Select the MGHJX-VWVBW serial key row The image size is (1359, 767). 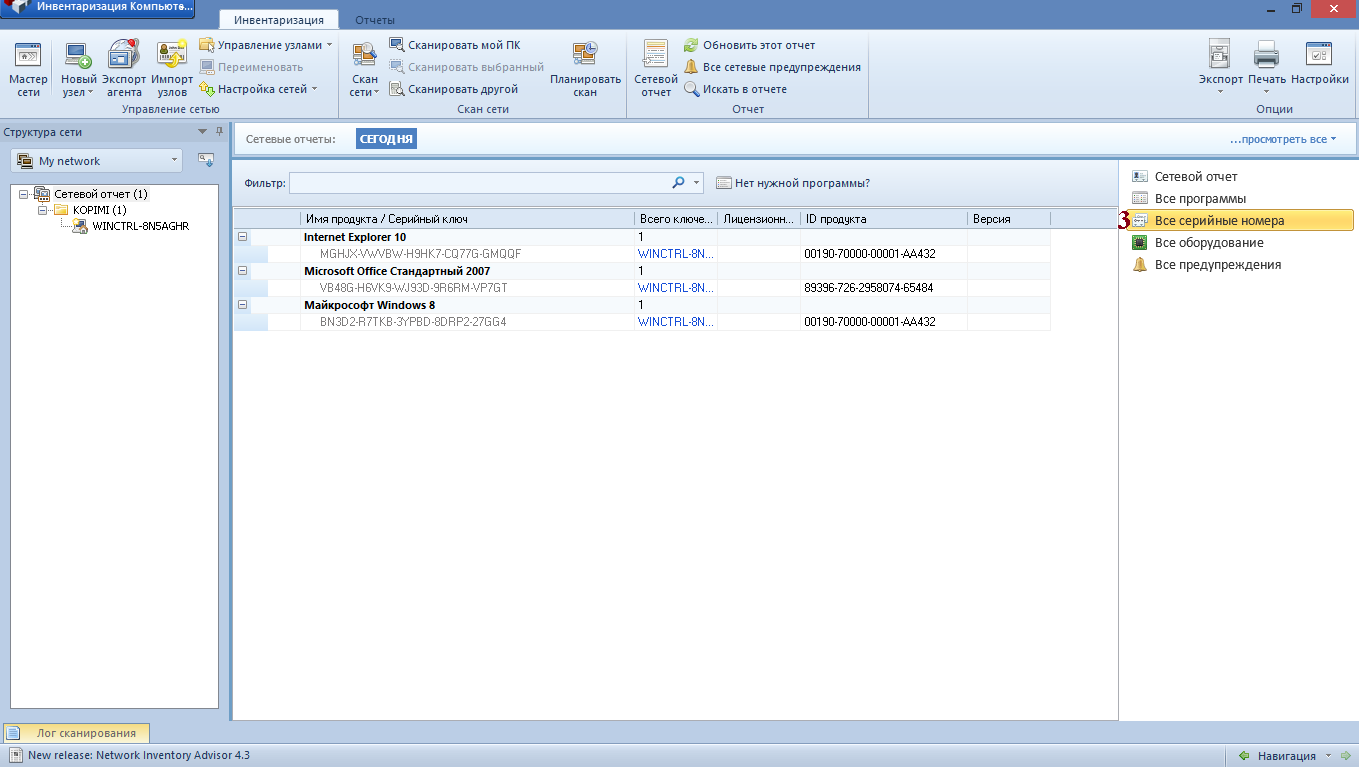(x=642, y=254)
